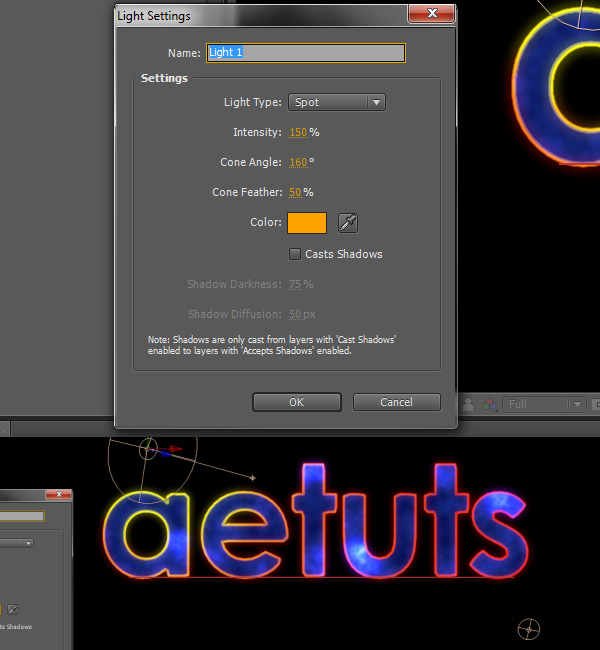600x650 pixels.
Task: Open the Light Type dropdown
Action: pos(337,102)
